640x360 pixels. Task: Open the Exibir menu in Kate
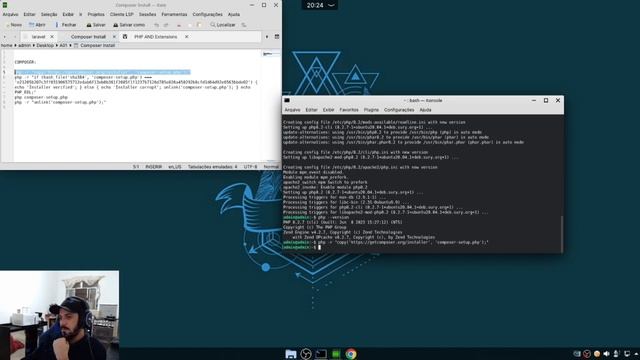[x=68, y=14]
